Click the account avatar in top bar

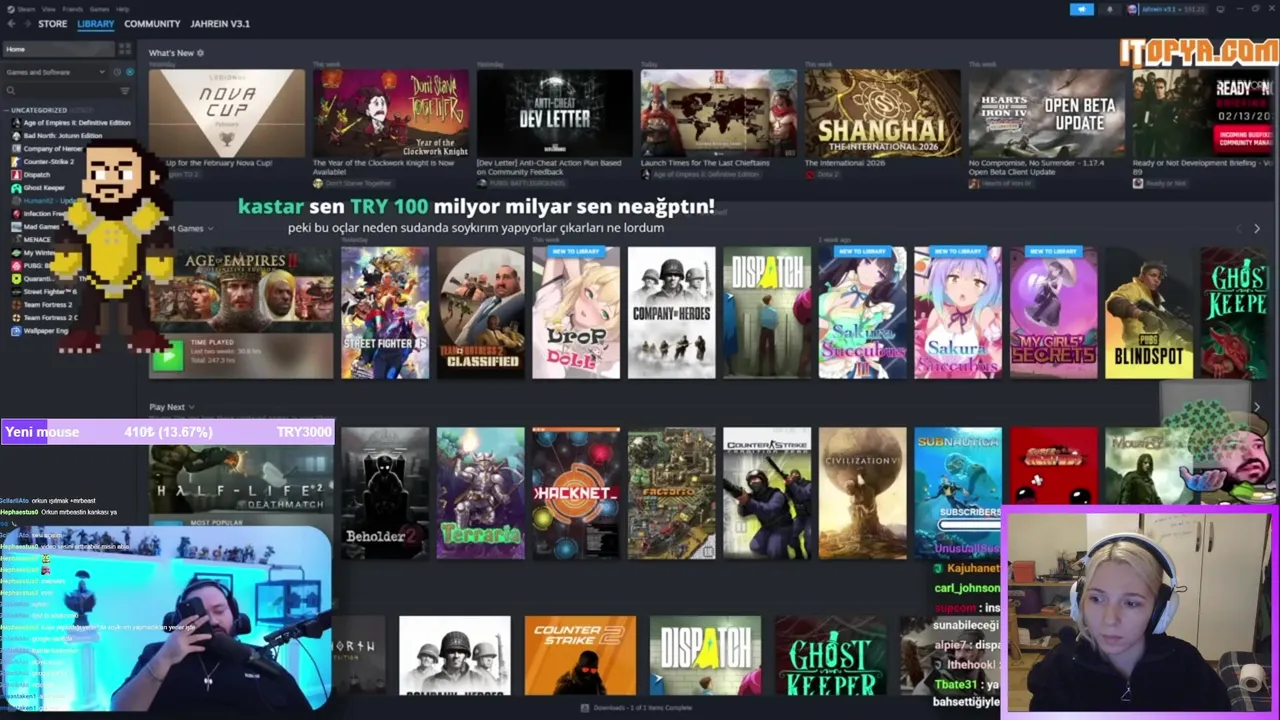tap(1132, 9)
